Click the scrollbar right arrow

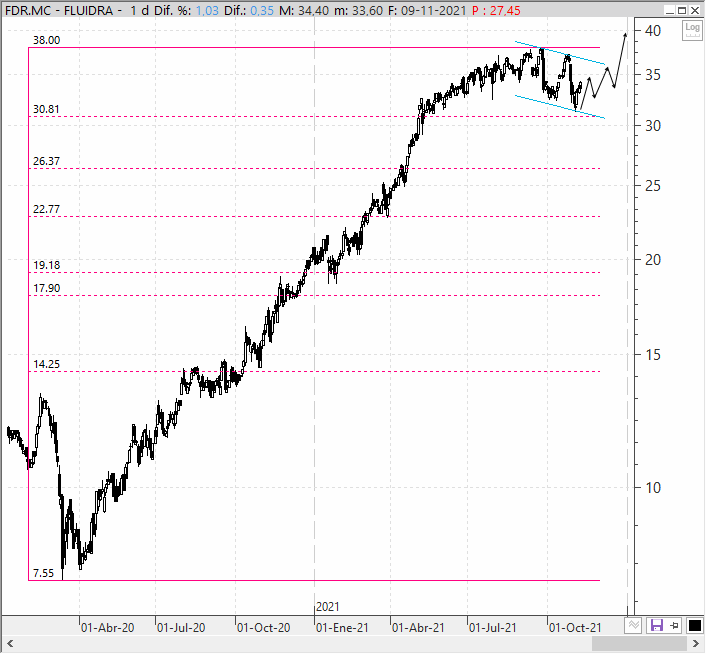(696, 644)
